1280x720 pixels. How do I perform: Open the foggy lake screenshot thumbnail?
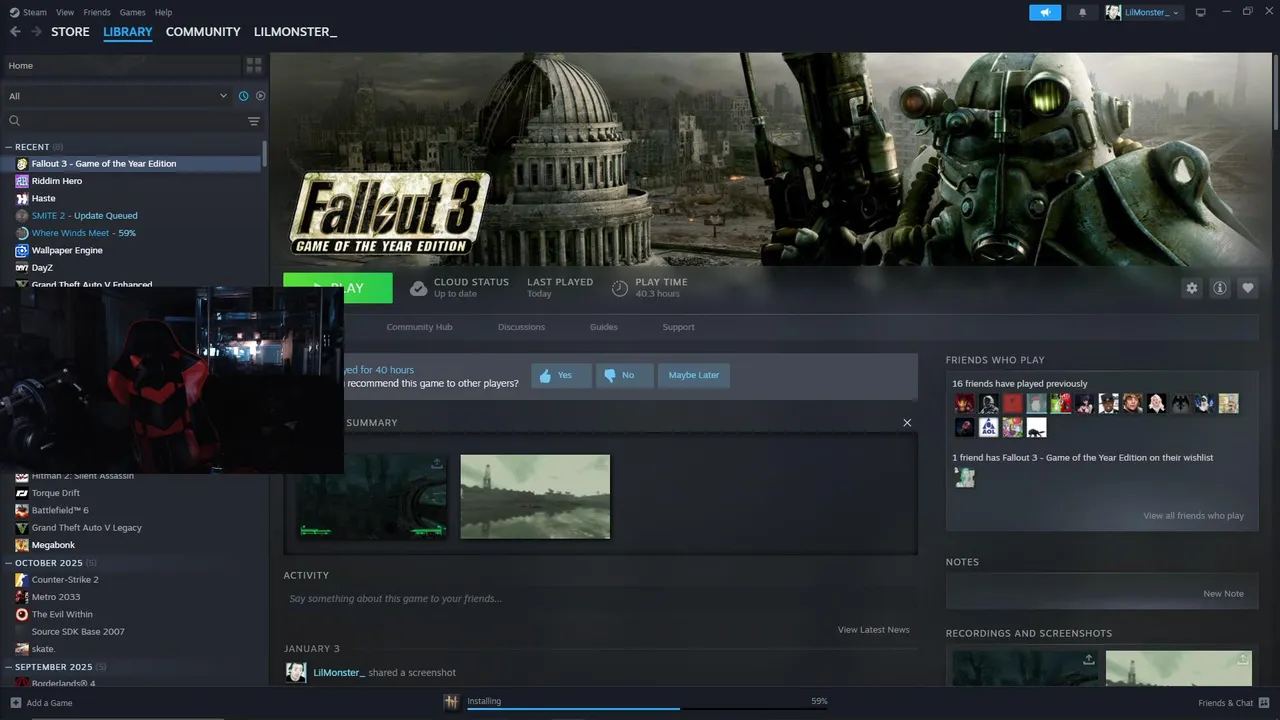pos(535,497)
